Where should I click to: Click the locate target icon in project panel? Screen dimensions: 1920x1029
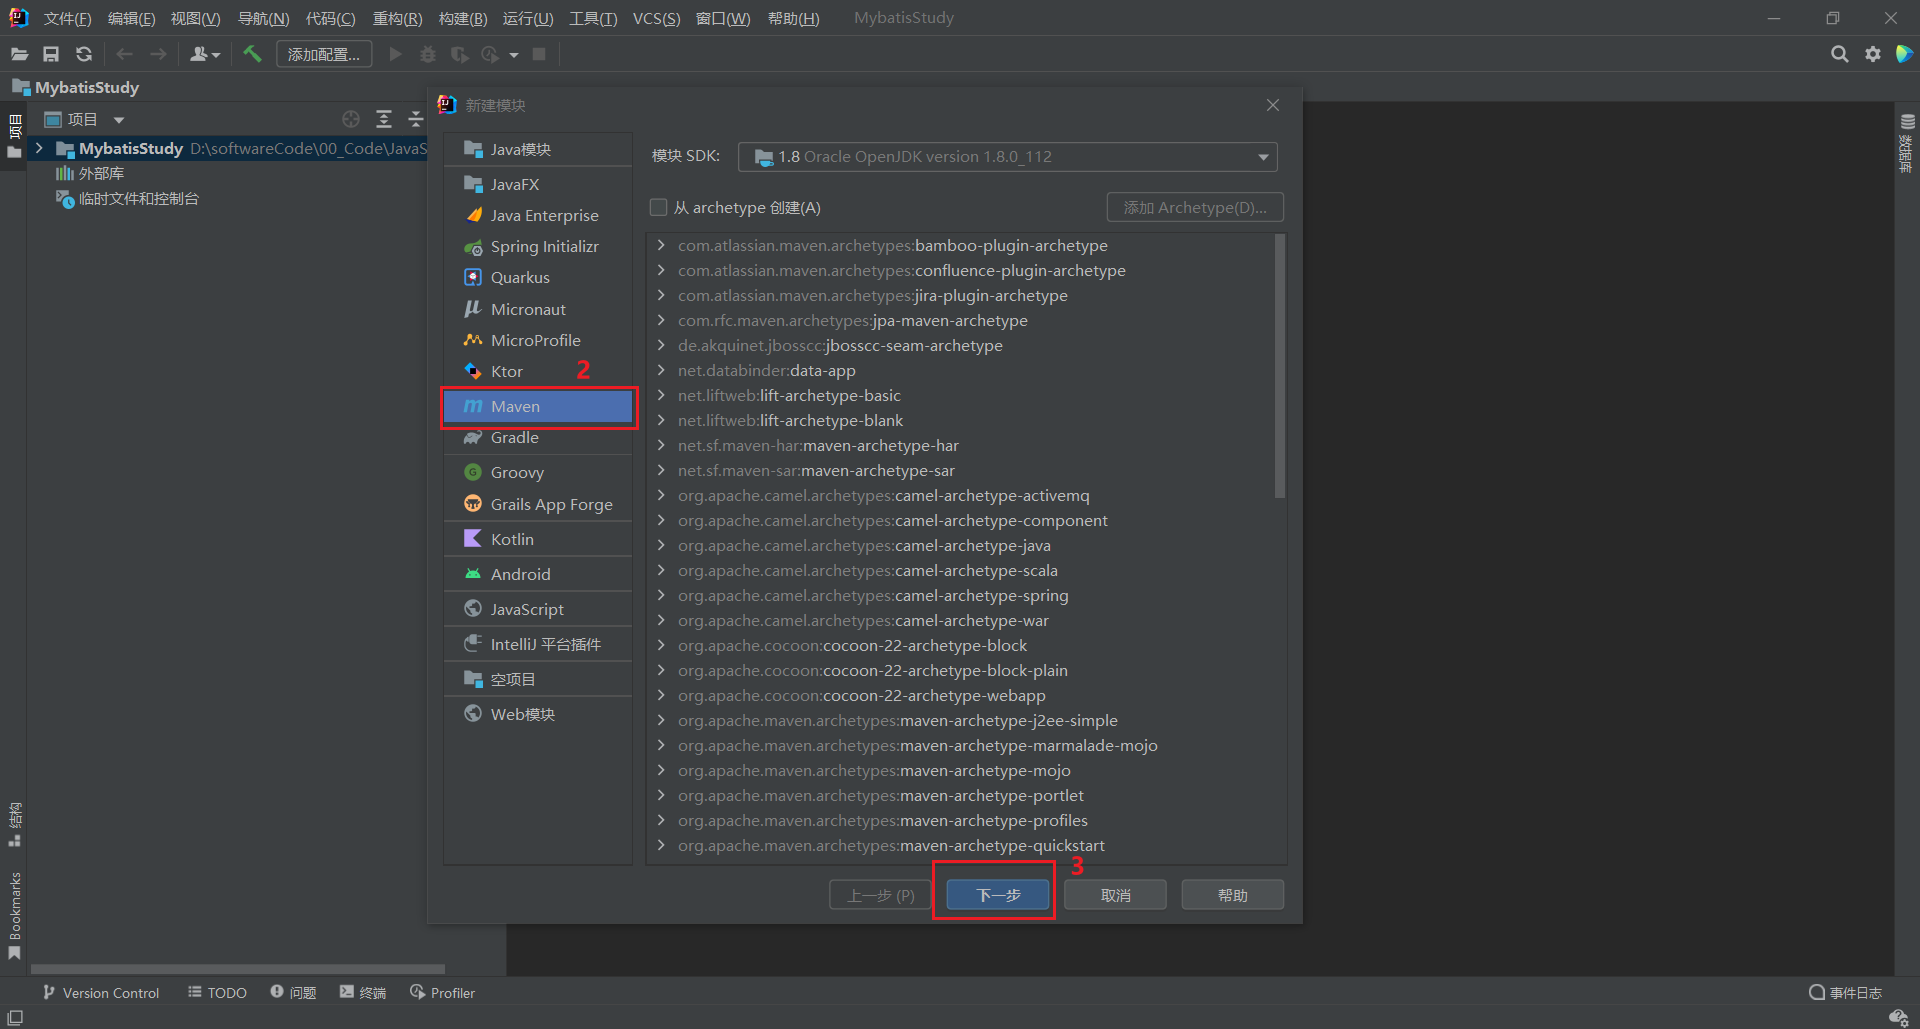click(351, 120)
